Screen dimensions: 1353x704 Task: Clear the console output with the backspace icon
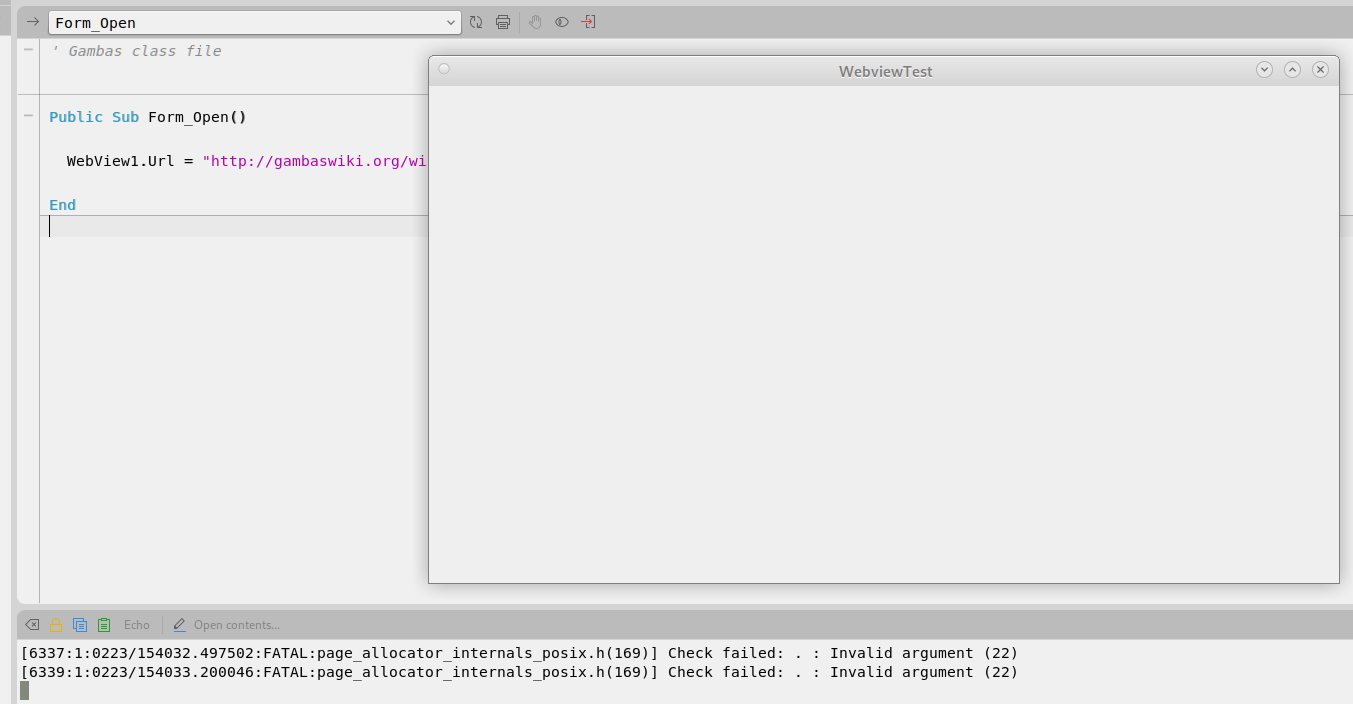tap(32, 624)
